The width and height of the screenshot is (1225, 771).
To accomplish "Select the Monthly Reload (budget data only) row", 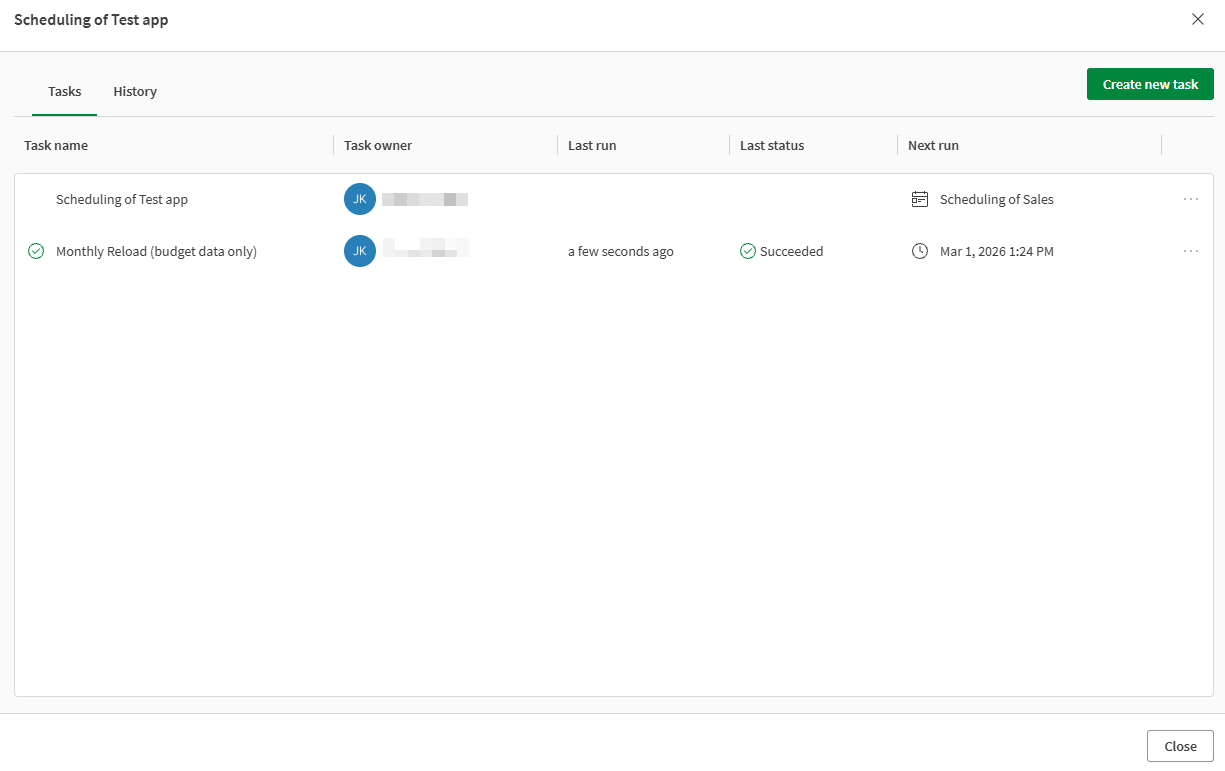I will pos(156,251).
